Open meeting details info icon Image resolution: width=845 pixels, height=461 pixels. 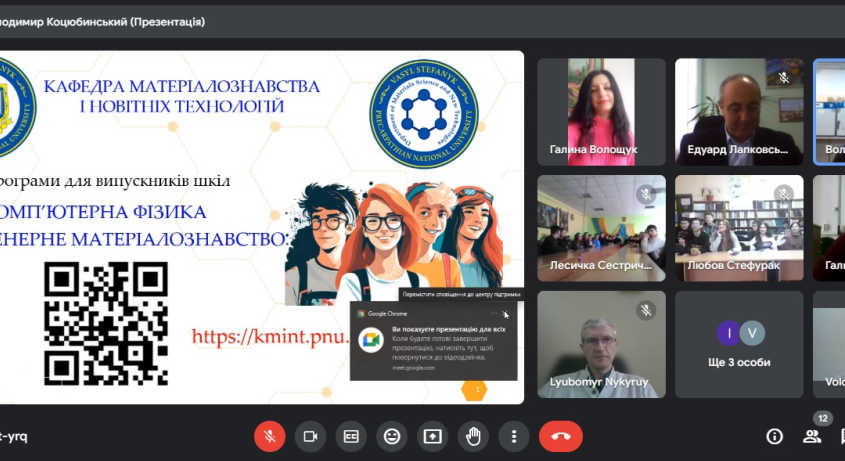coord(774,436)
